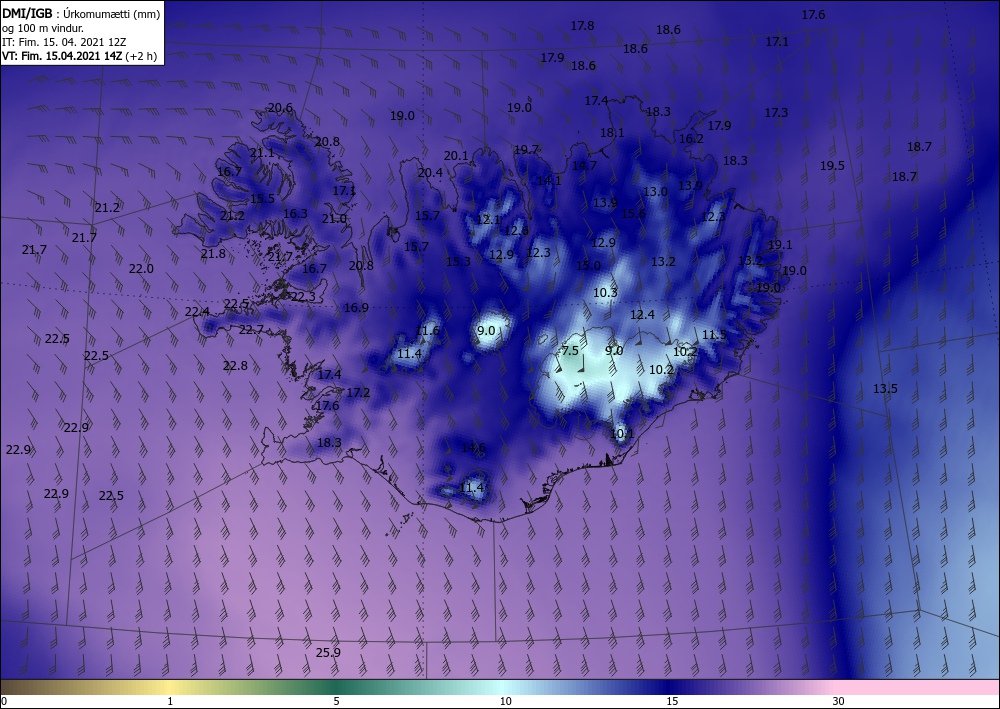Click the 12.1 value in the north

(489, 220)
